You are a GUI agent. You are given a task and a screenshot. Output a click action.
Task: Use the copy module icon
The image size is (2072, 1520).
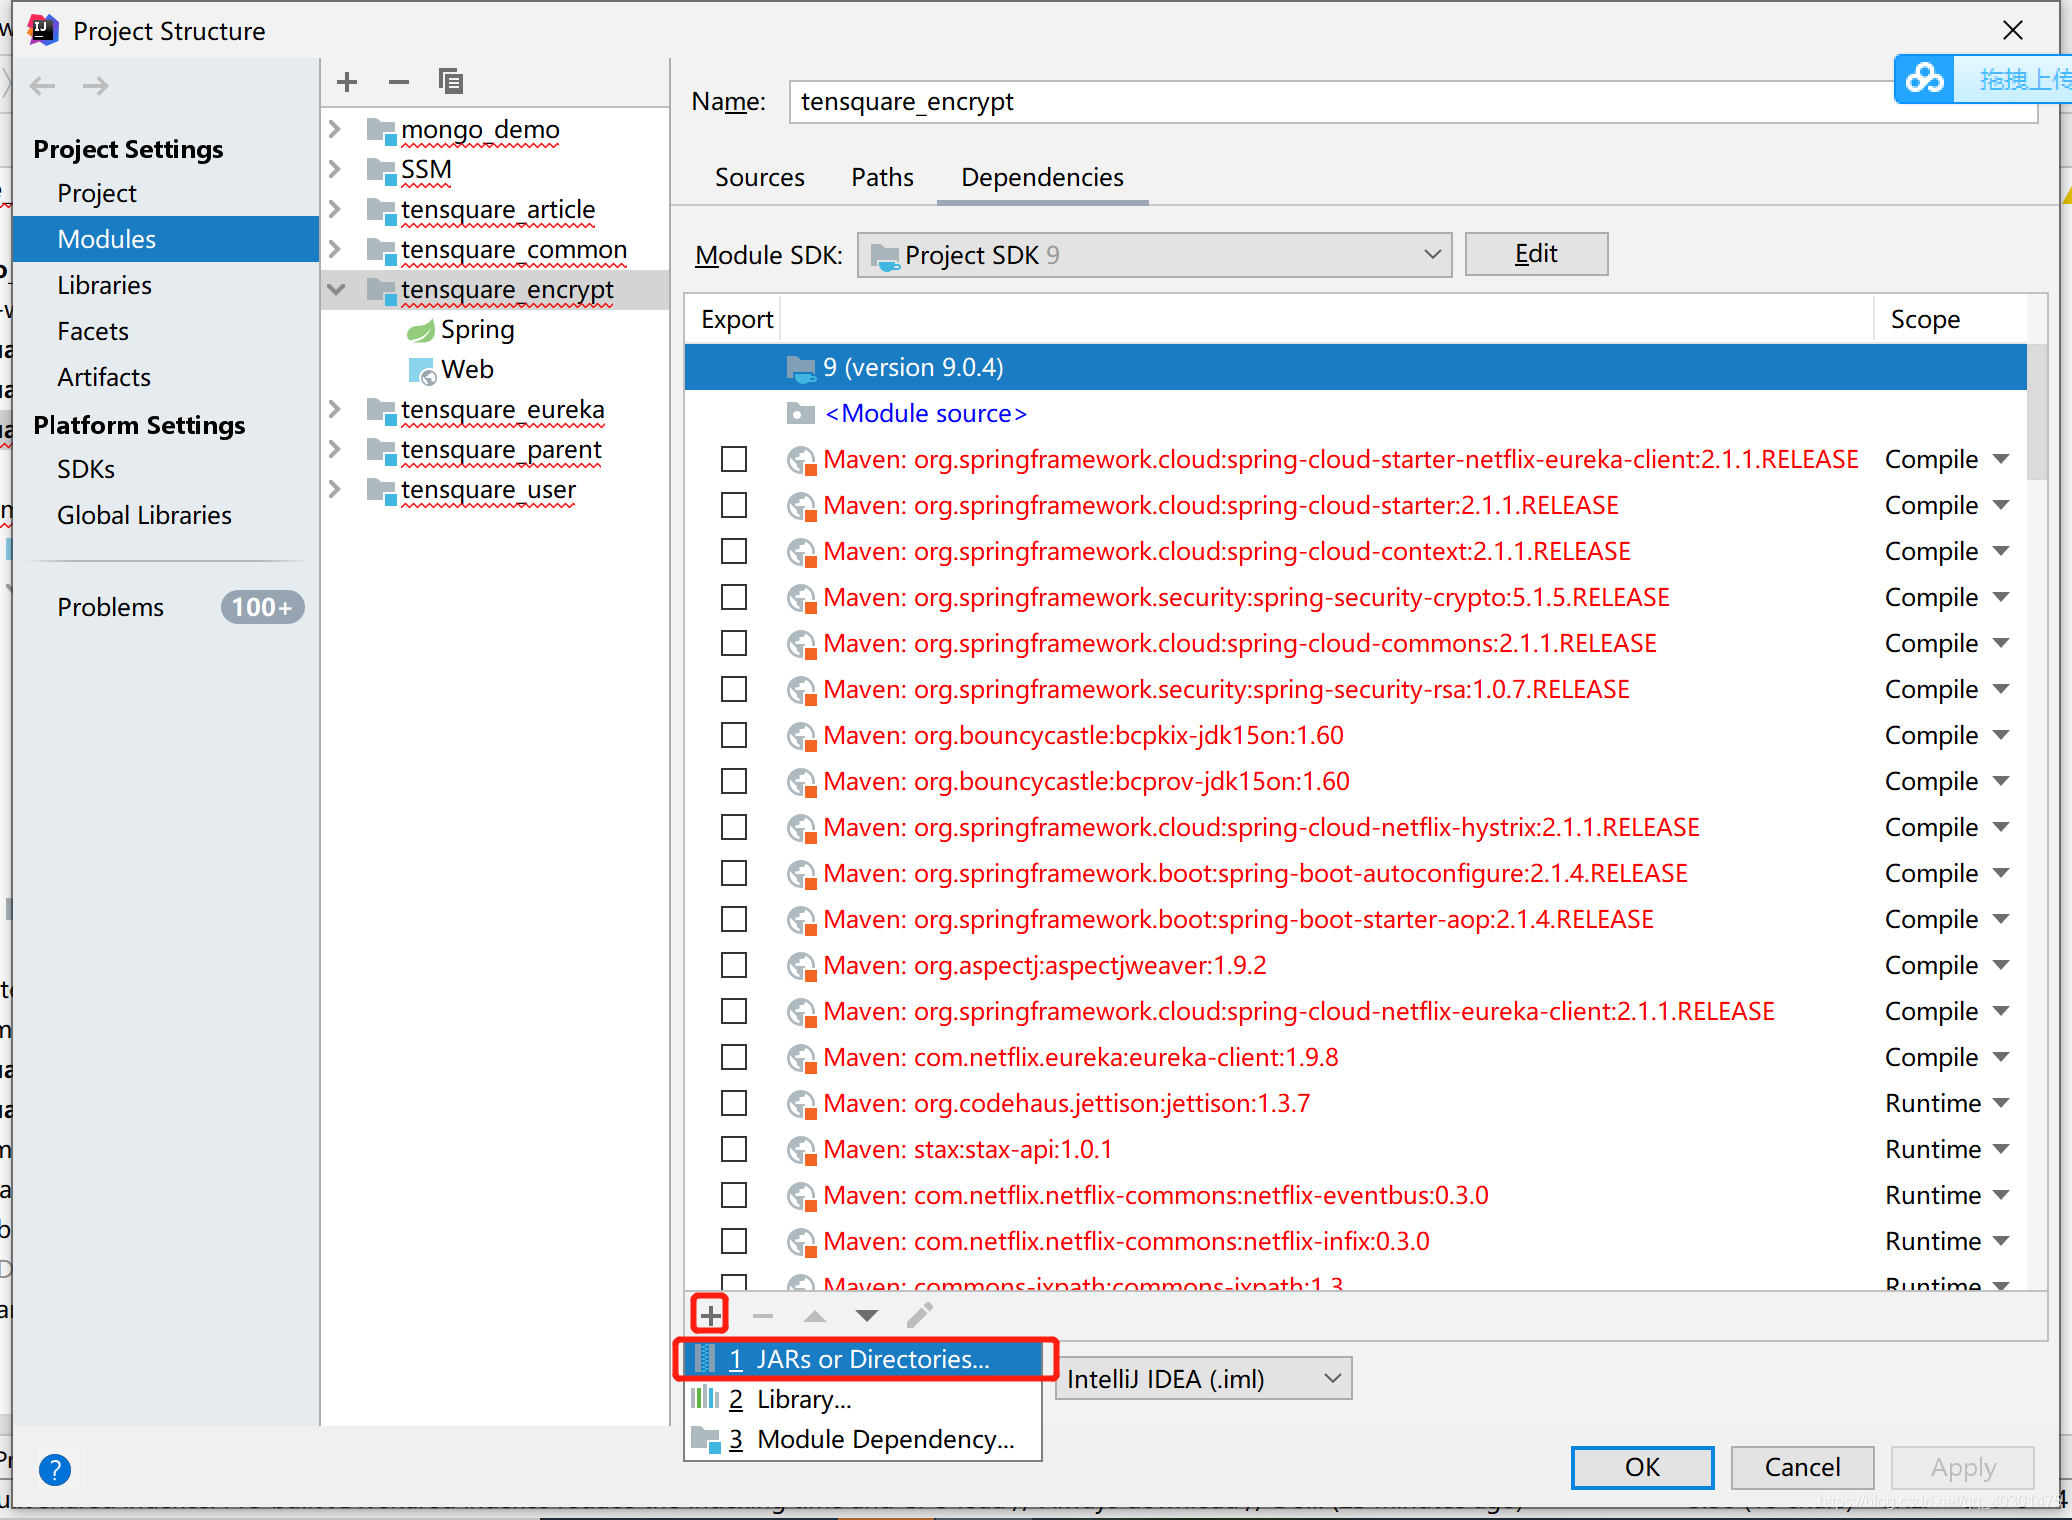pos(451,81)
